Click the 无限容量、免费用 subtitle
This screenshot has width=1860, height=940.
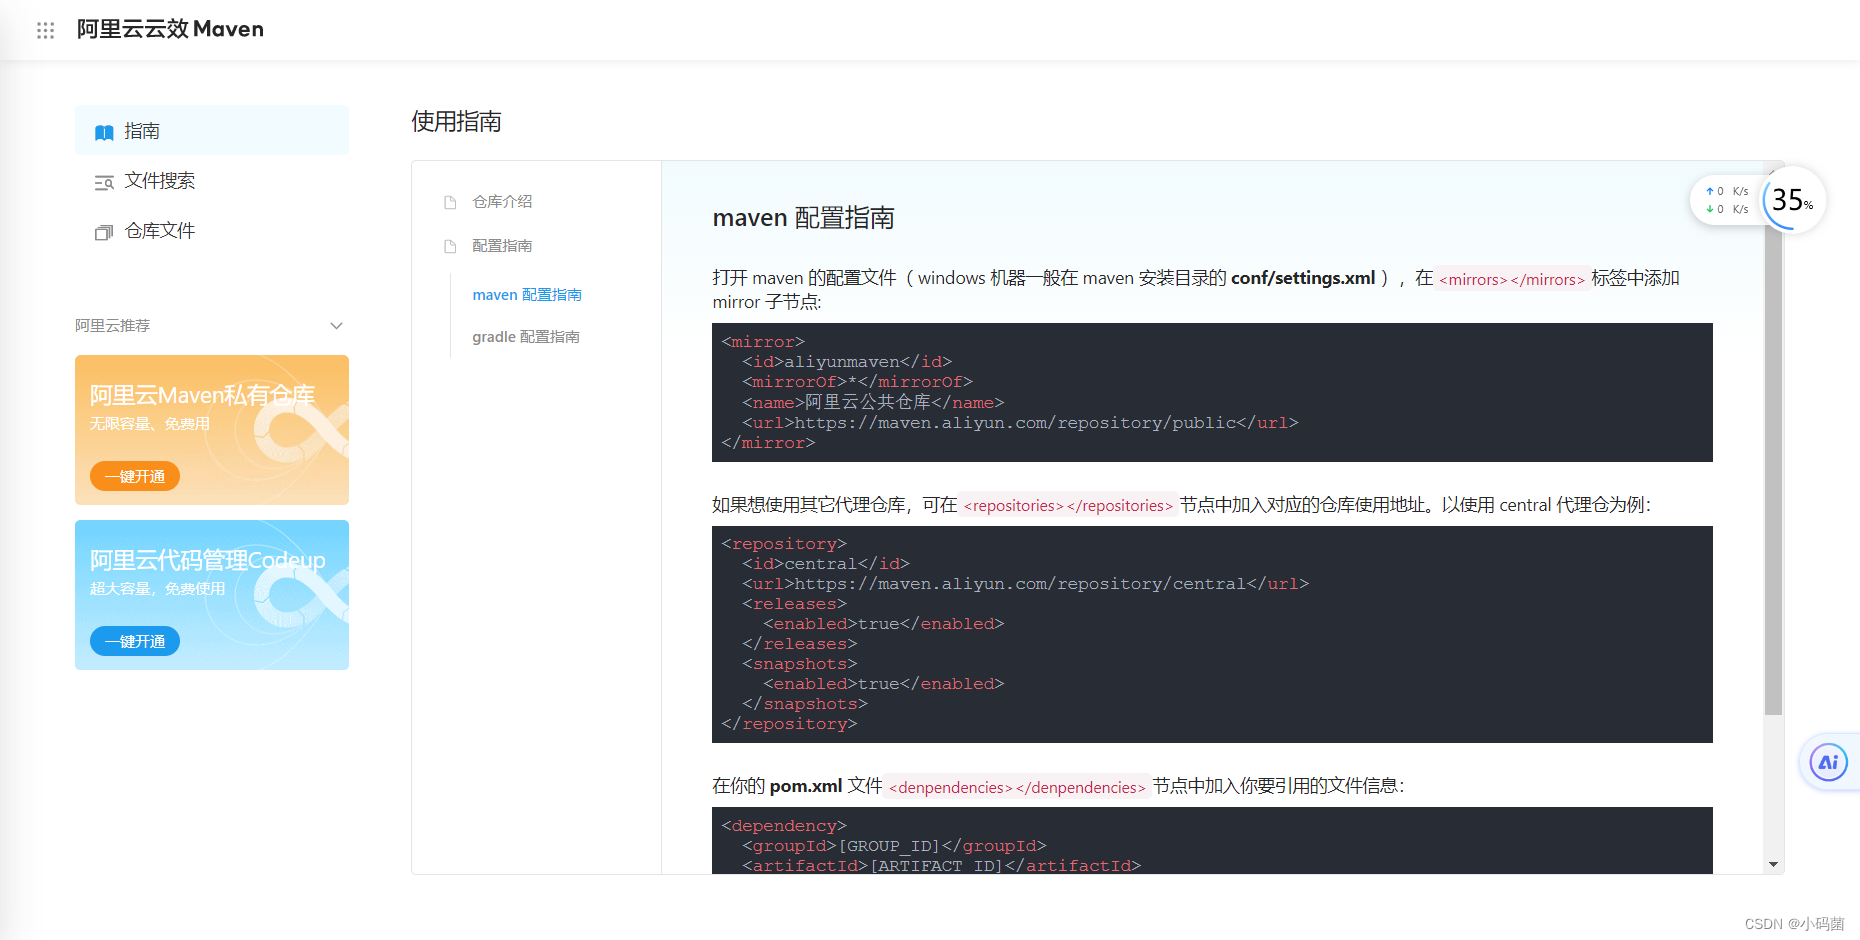pyautogui.click(x=150, y=424)
